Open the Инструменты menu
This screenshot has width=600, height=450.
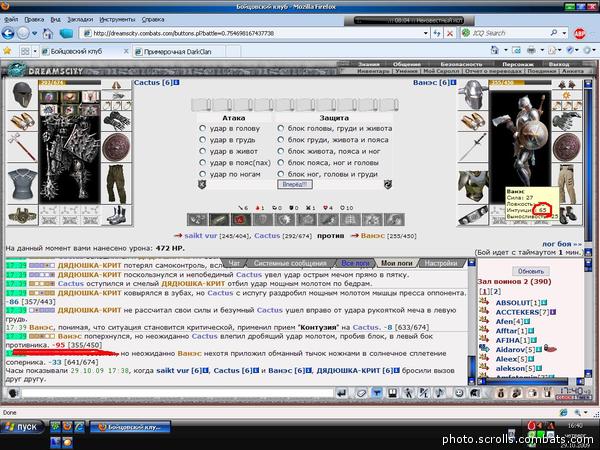[117, 19]
